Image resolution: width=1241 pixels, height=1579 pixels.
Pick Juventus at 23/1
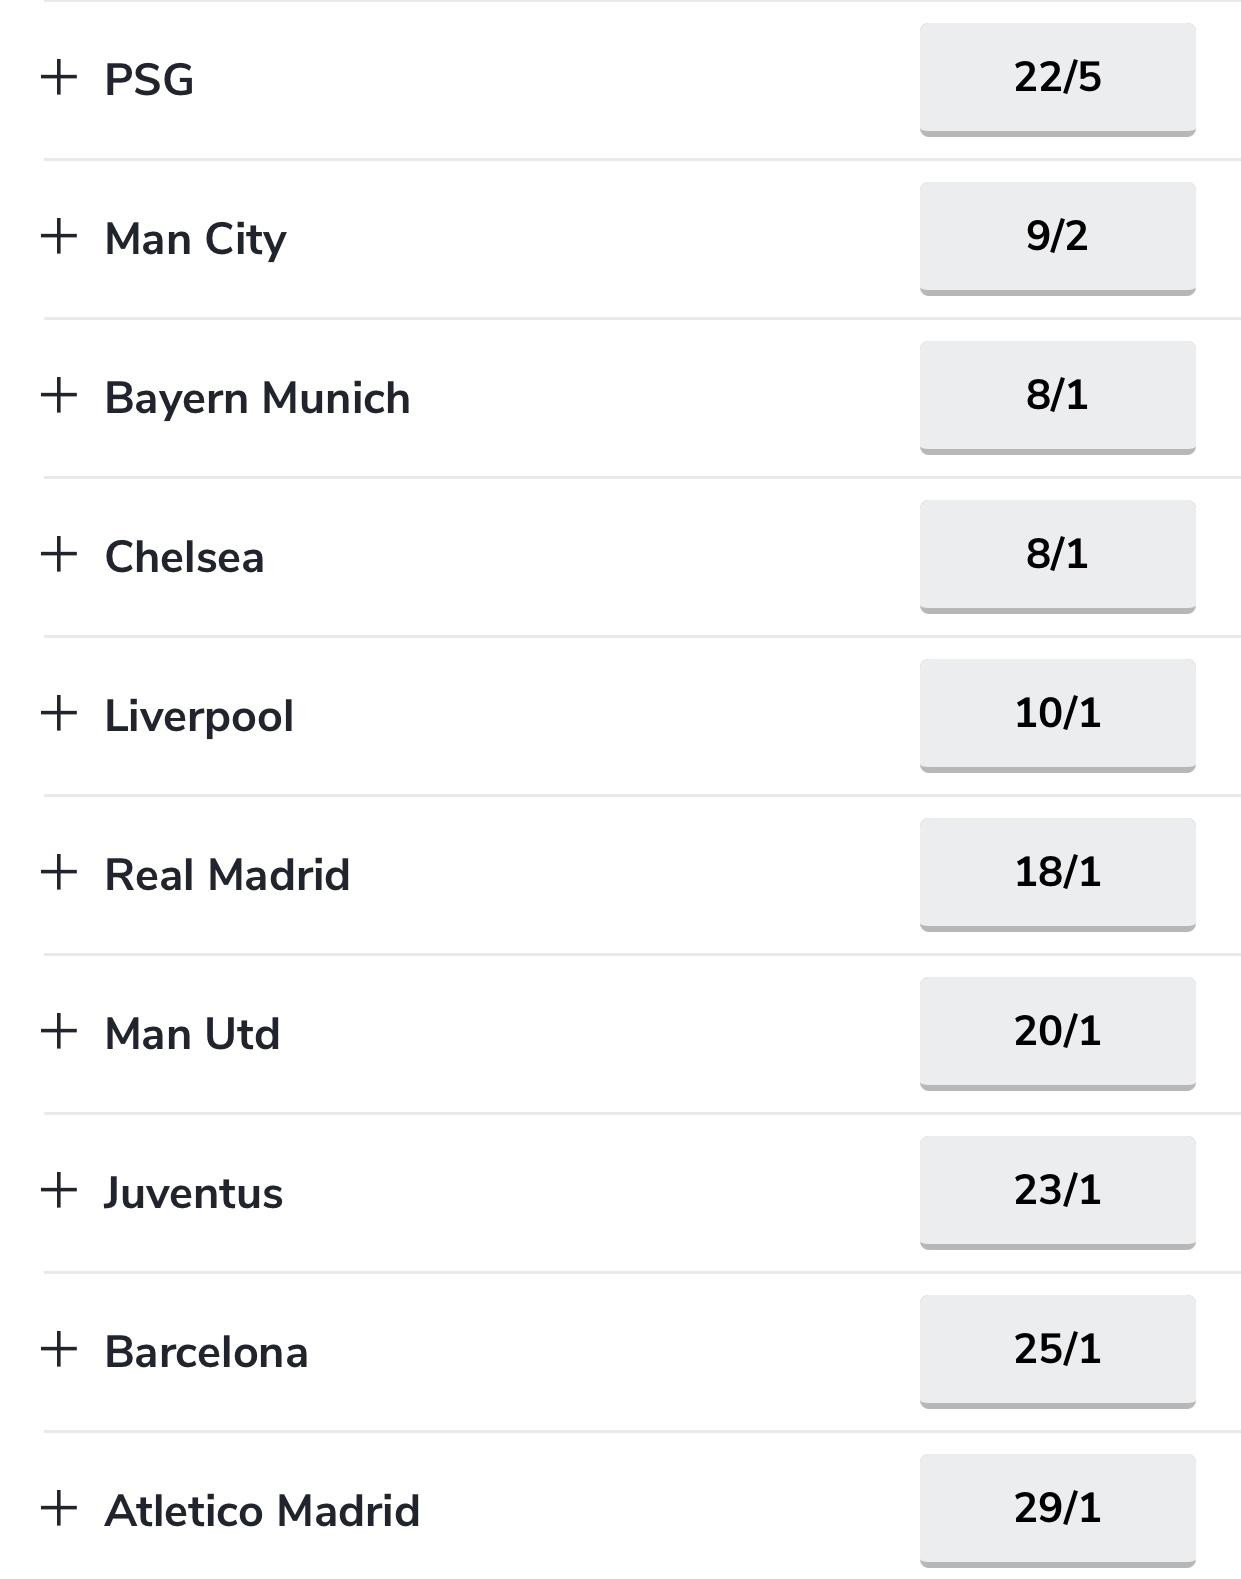pyautogui.click(x=1057, y=1191)
